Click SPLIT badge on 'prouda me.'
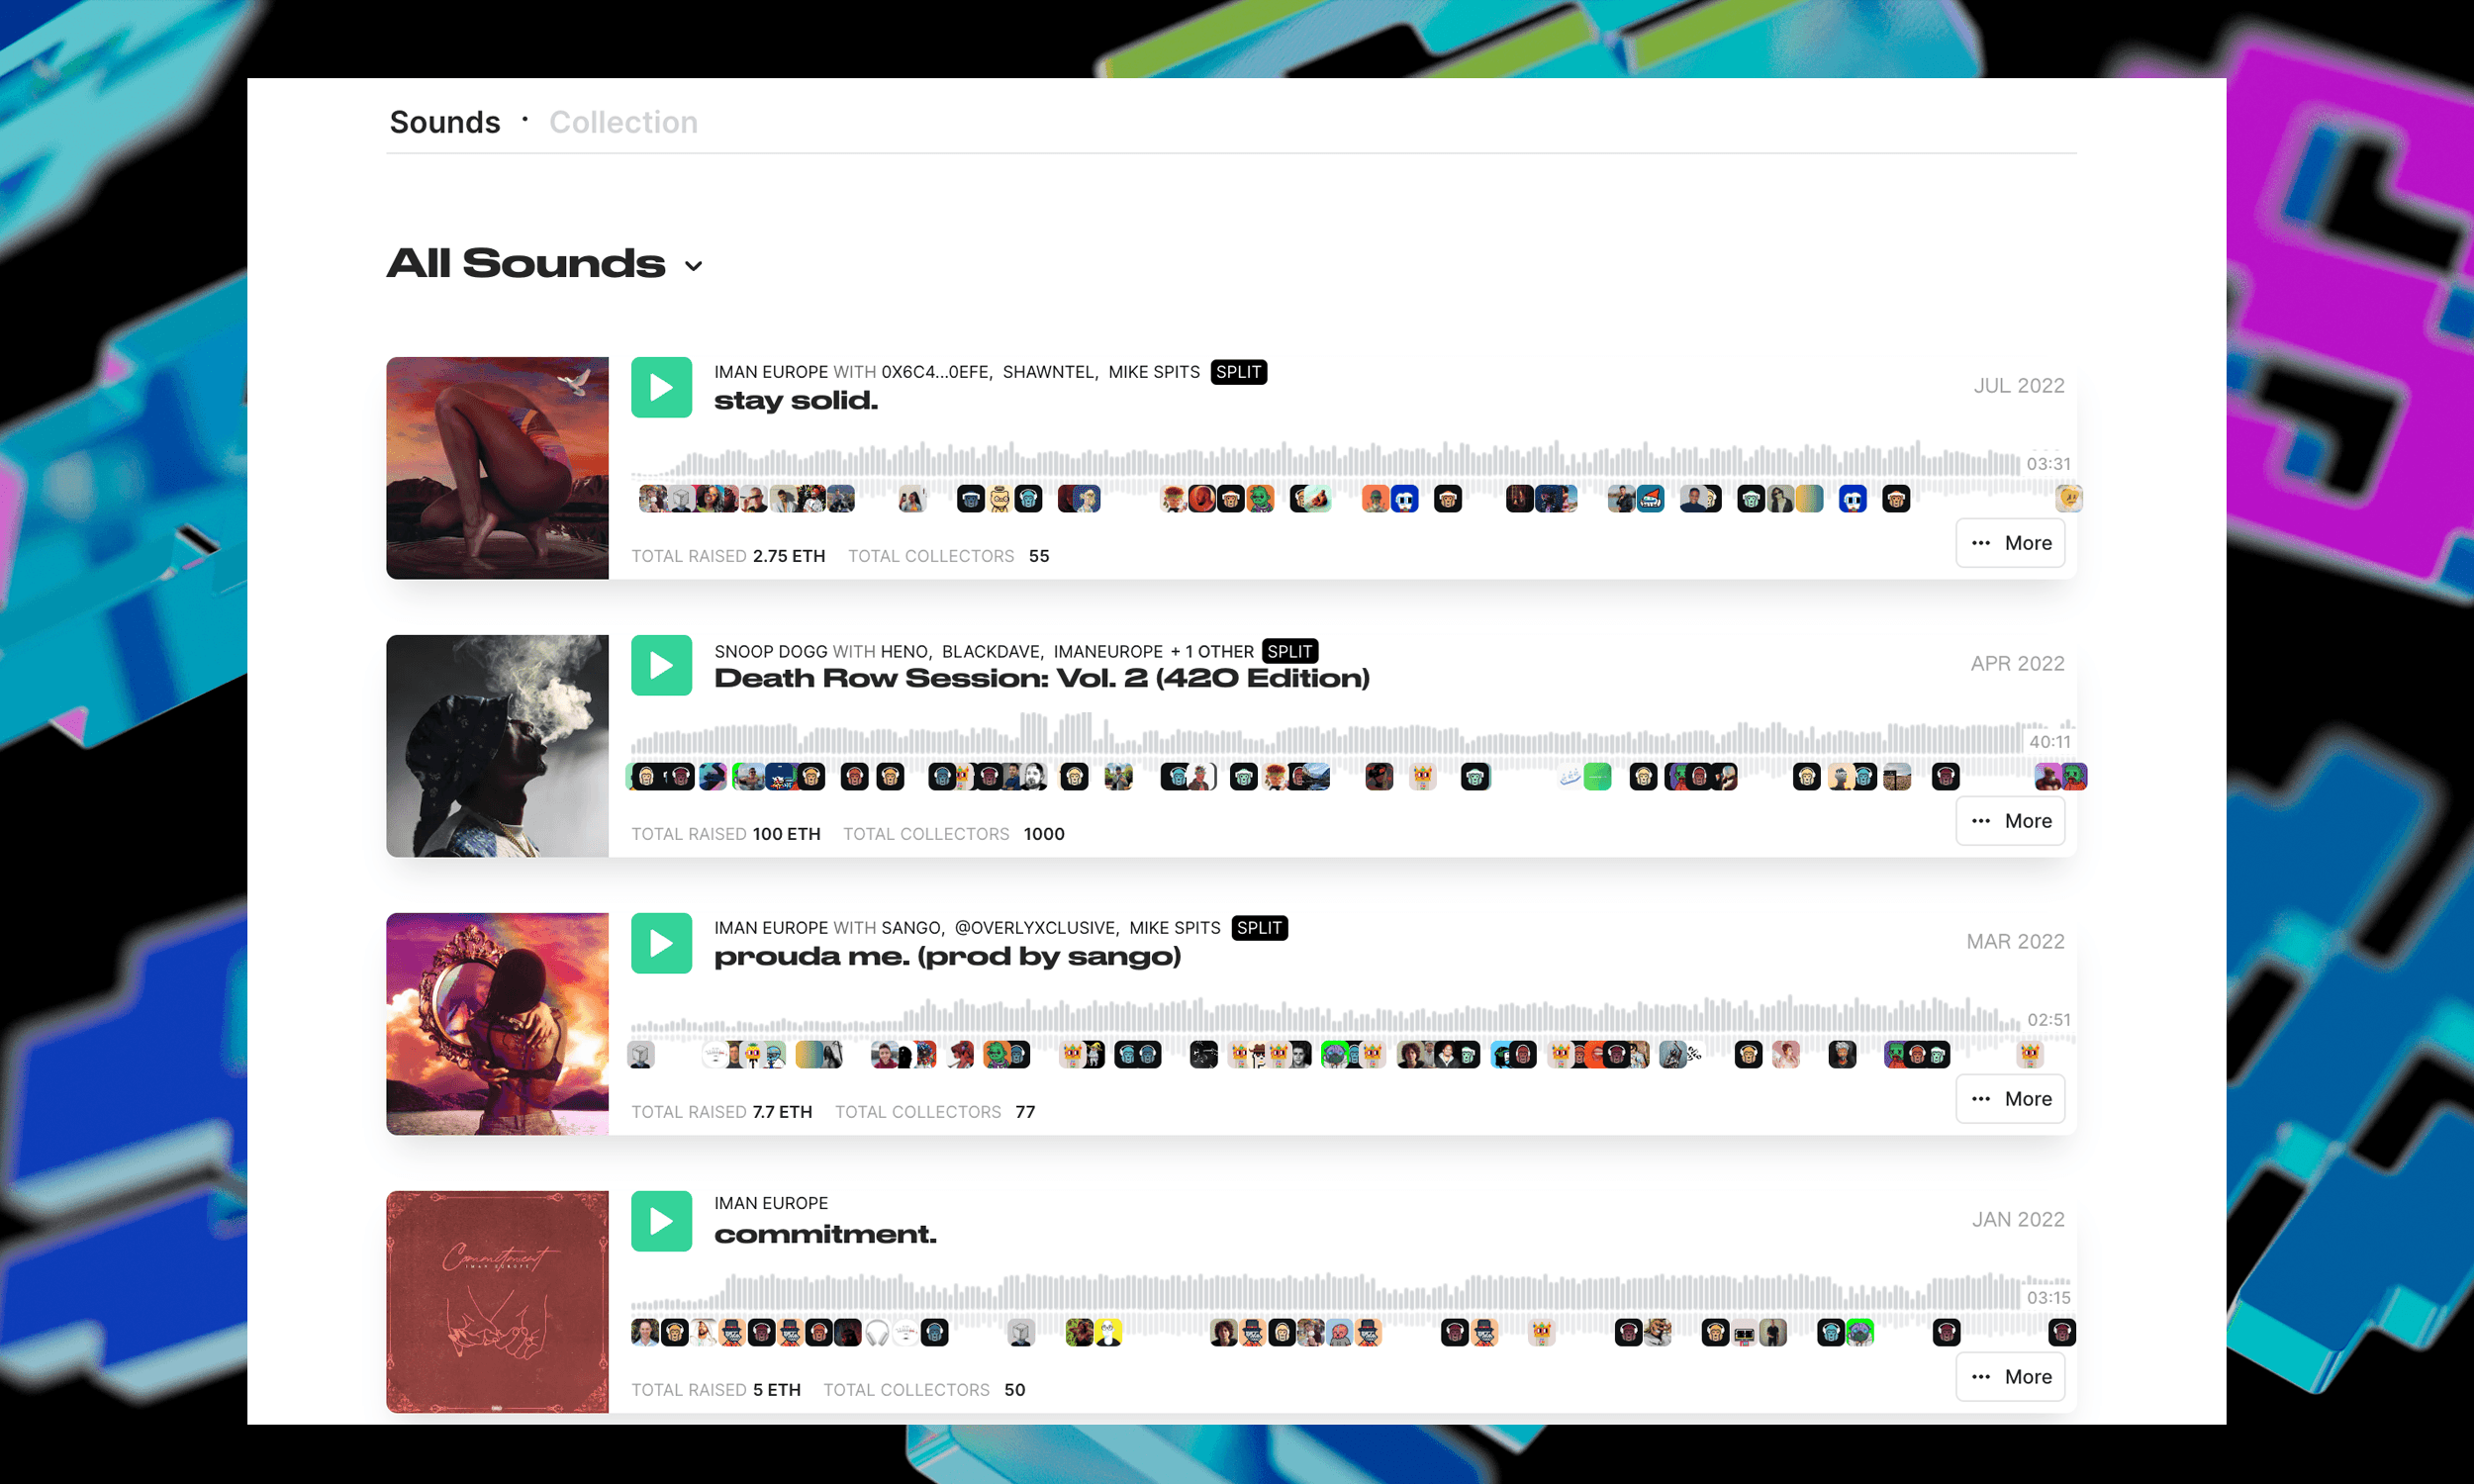 1258,928
